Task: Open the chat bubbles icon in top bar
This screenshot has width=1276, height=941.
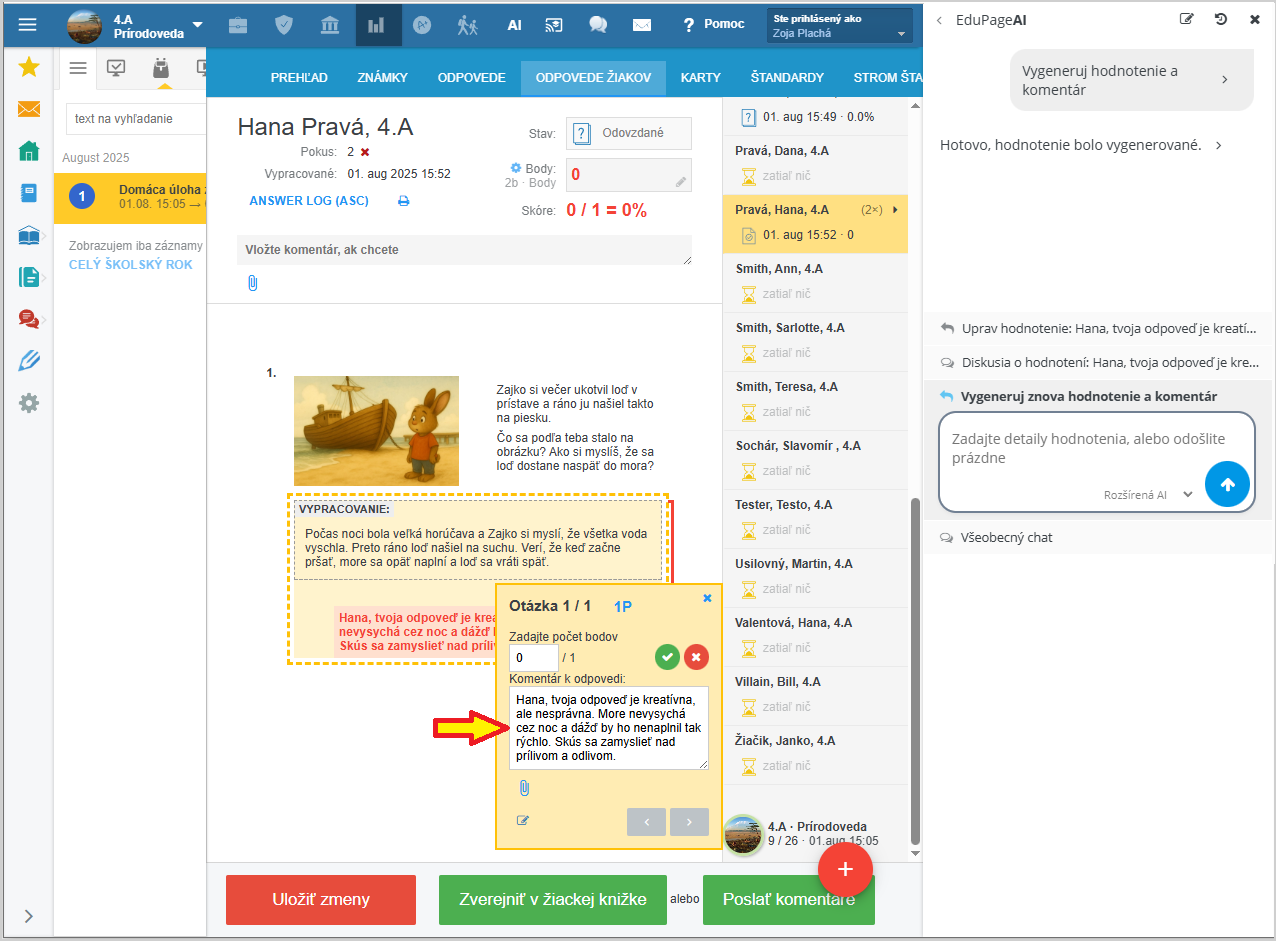Action: [x=598, y=25]
